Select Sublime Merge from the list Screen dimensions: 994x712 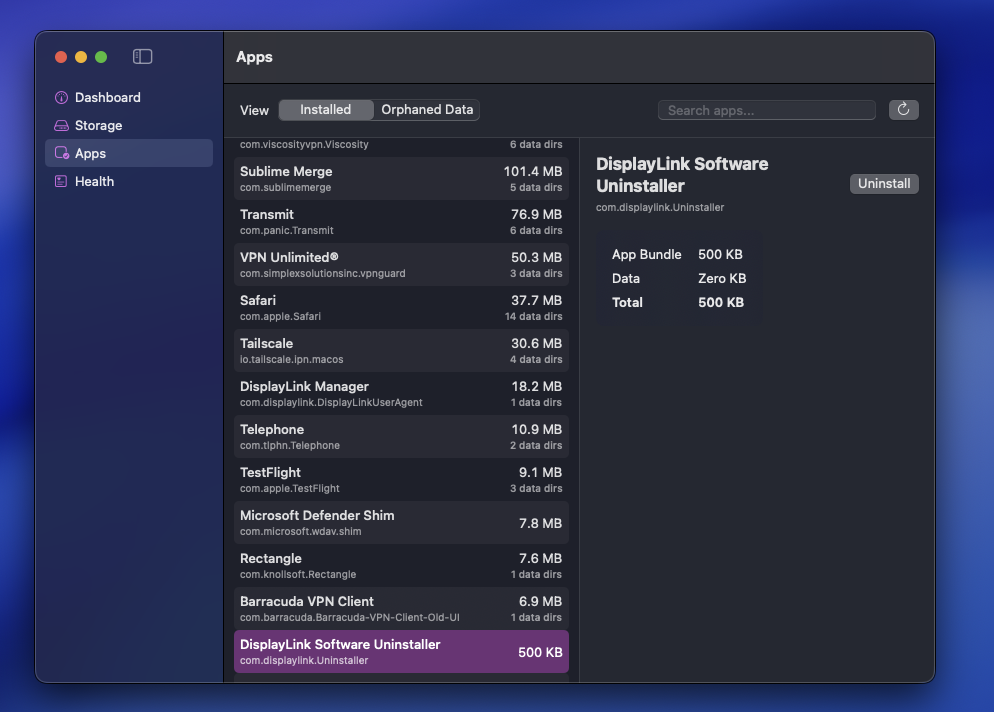point(400,178)
